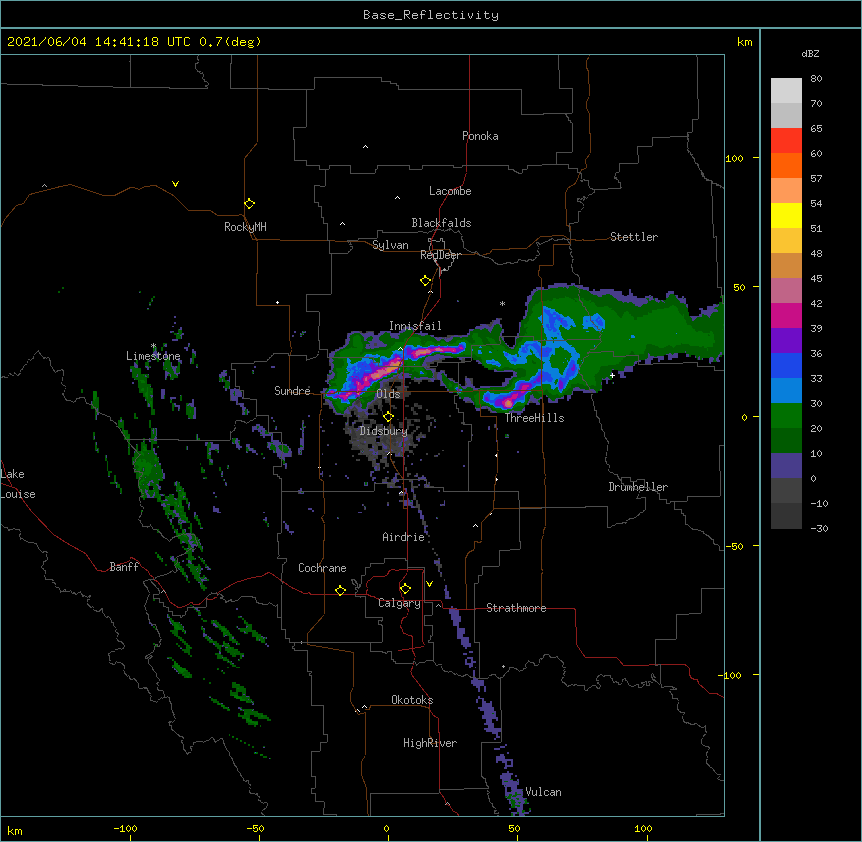Click the Okotoks label
Screen dimensions: 862x842
point(412,700)
